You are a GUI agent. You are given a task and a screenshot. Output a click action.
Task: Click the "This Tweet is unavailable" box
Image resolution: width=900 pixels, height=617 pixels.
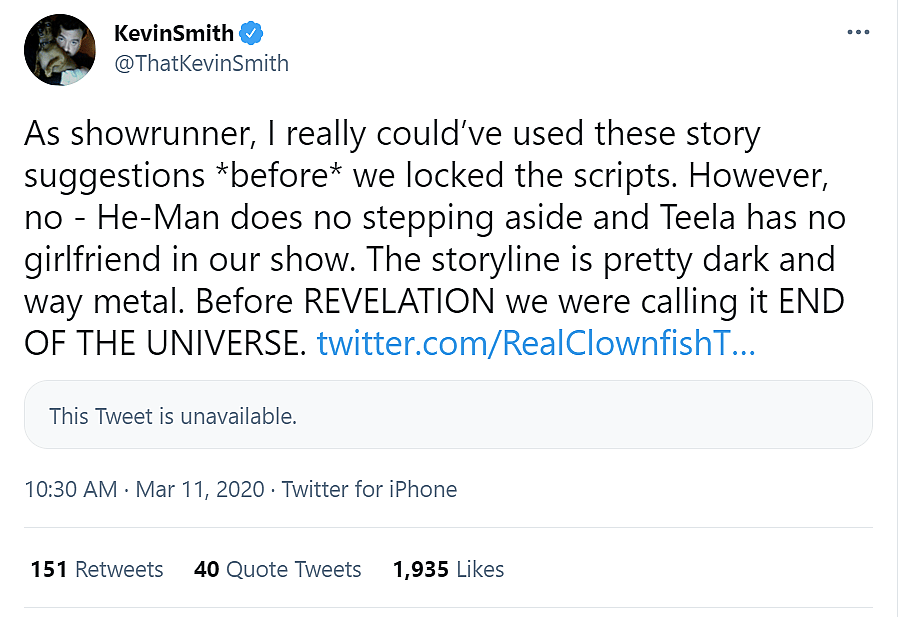(448, 416)
